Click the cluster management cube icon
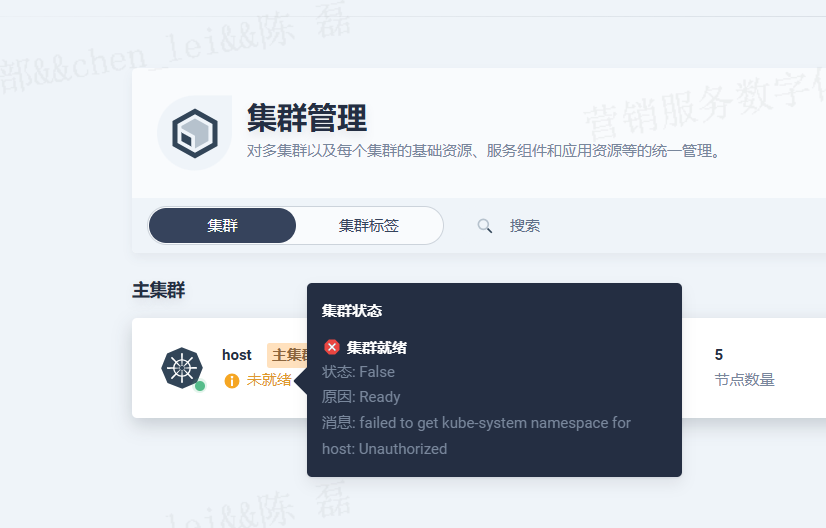Screen dimensions: 826x528 pos(195,133)
